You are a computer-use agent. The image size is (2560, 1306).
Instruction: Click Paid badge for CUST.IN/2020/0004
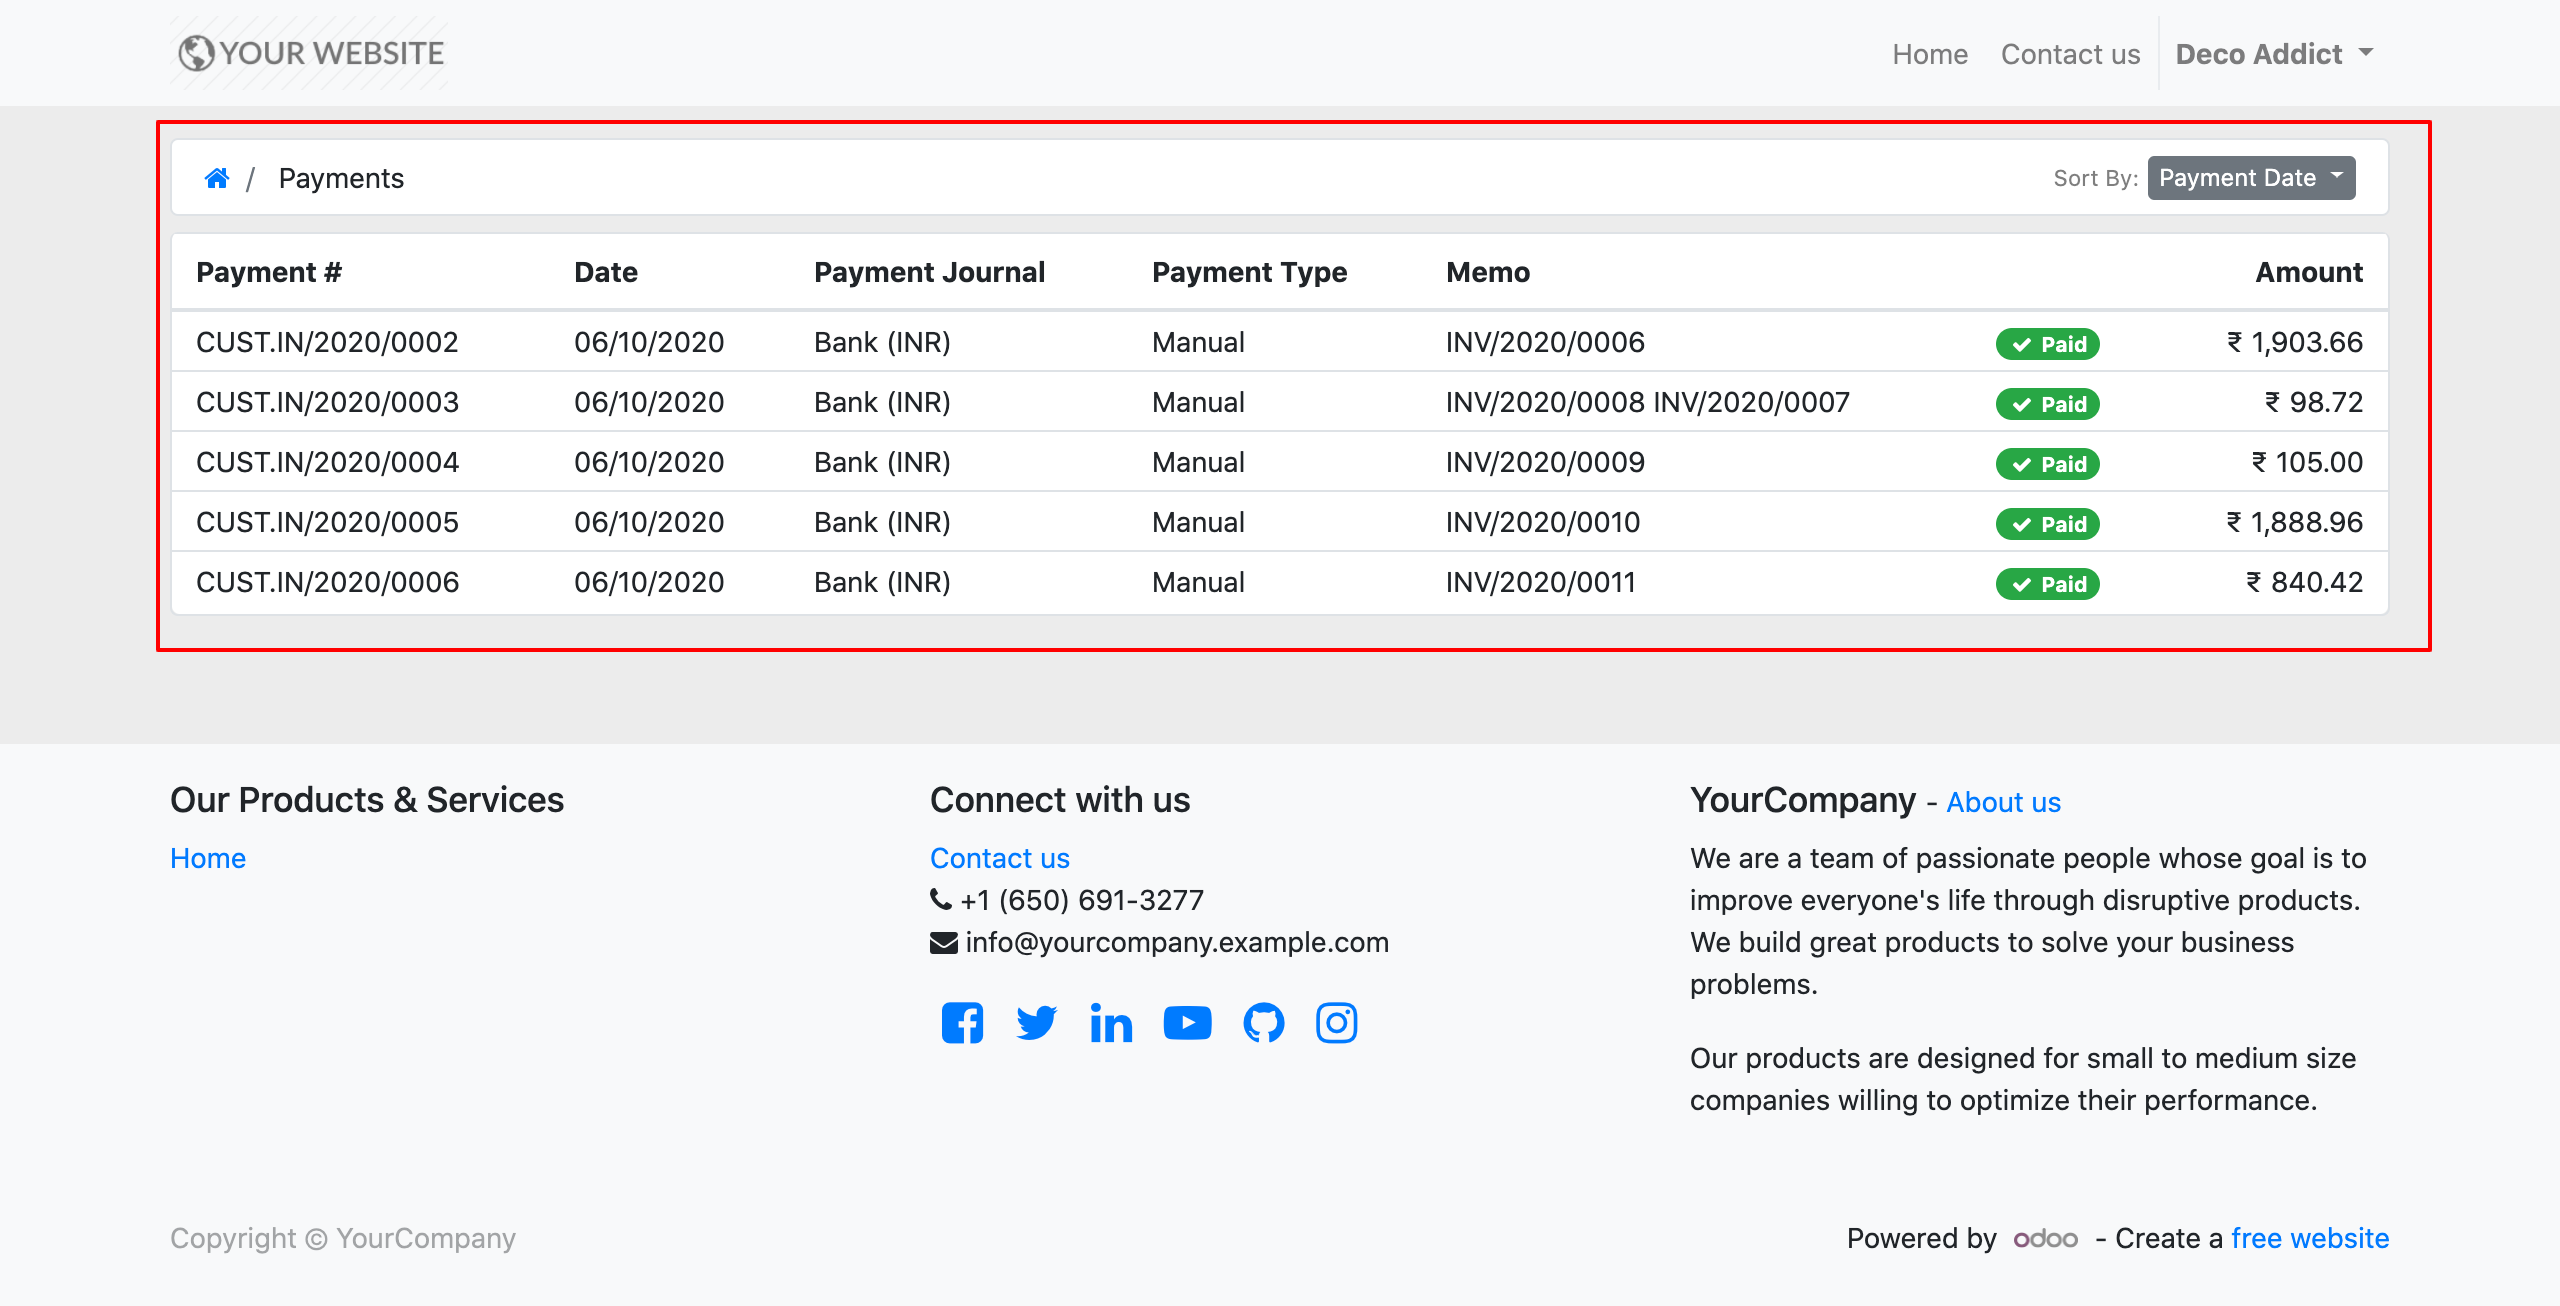click(2047, 464)
